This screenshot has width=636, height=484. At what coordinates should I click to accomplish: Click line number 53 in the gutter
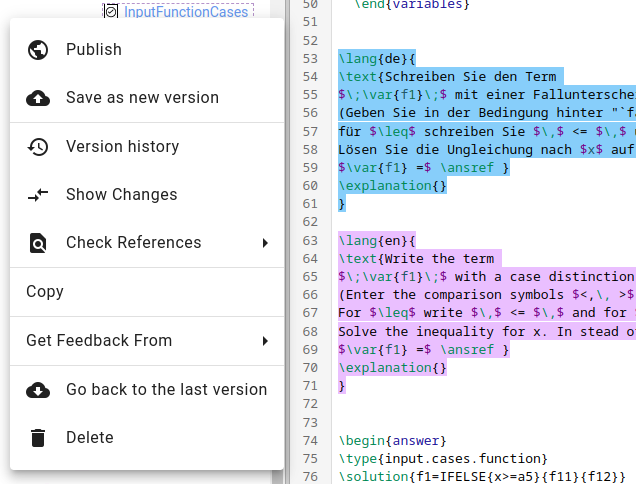point(310,59)
